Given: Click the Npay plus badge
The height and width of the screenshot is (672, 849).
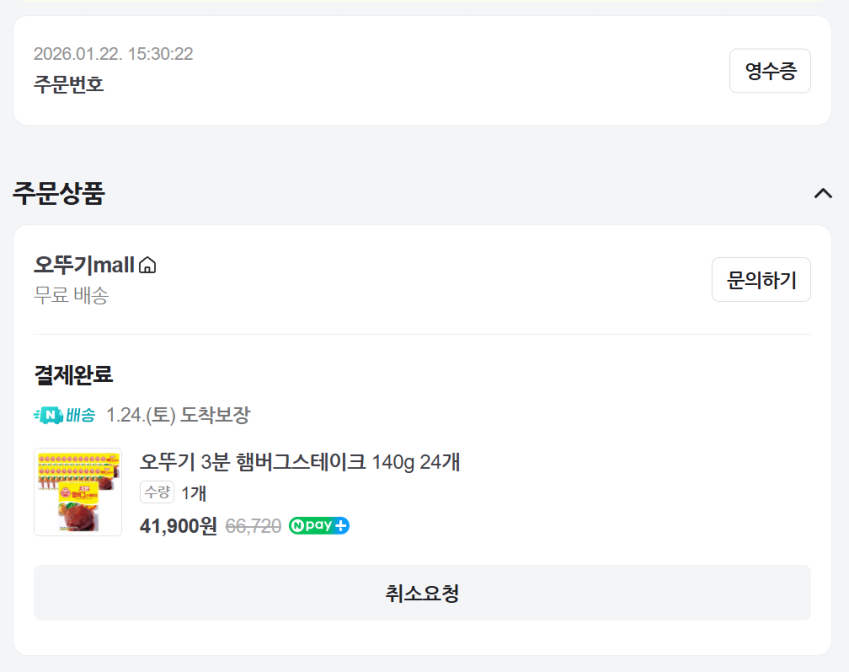Looking at the screenshot, I should point(319,526).
